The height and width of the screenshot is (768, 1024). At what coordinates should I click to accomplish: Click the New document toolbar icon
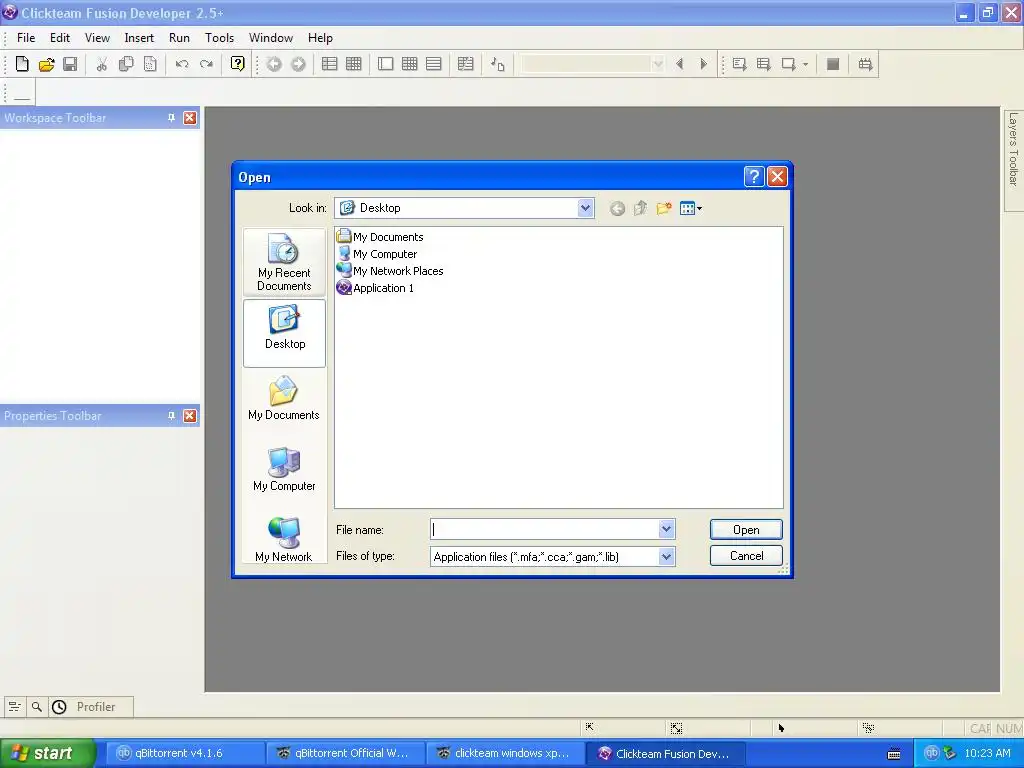tap(22, 64)
